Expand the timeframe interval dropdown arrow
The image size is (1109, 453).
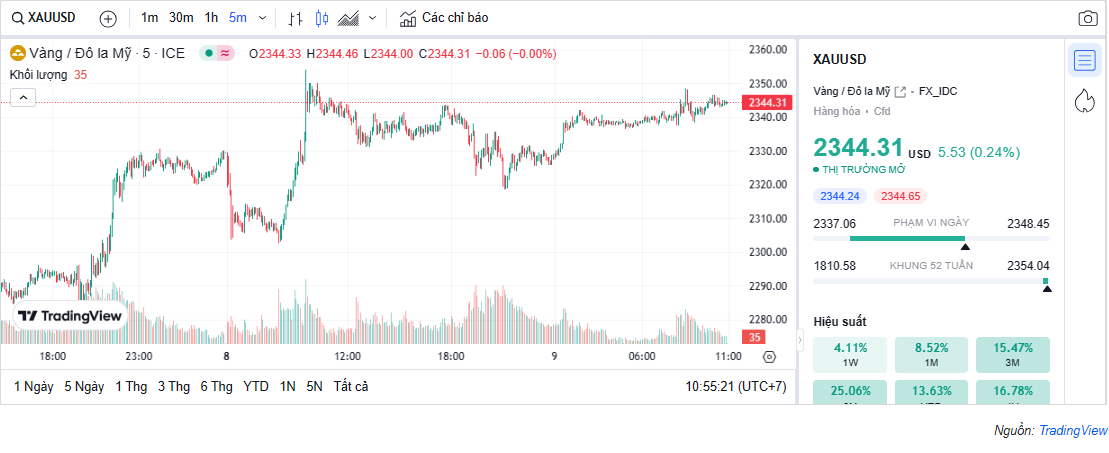click(x=263, y=18)
